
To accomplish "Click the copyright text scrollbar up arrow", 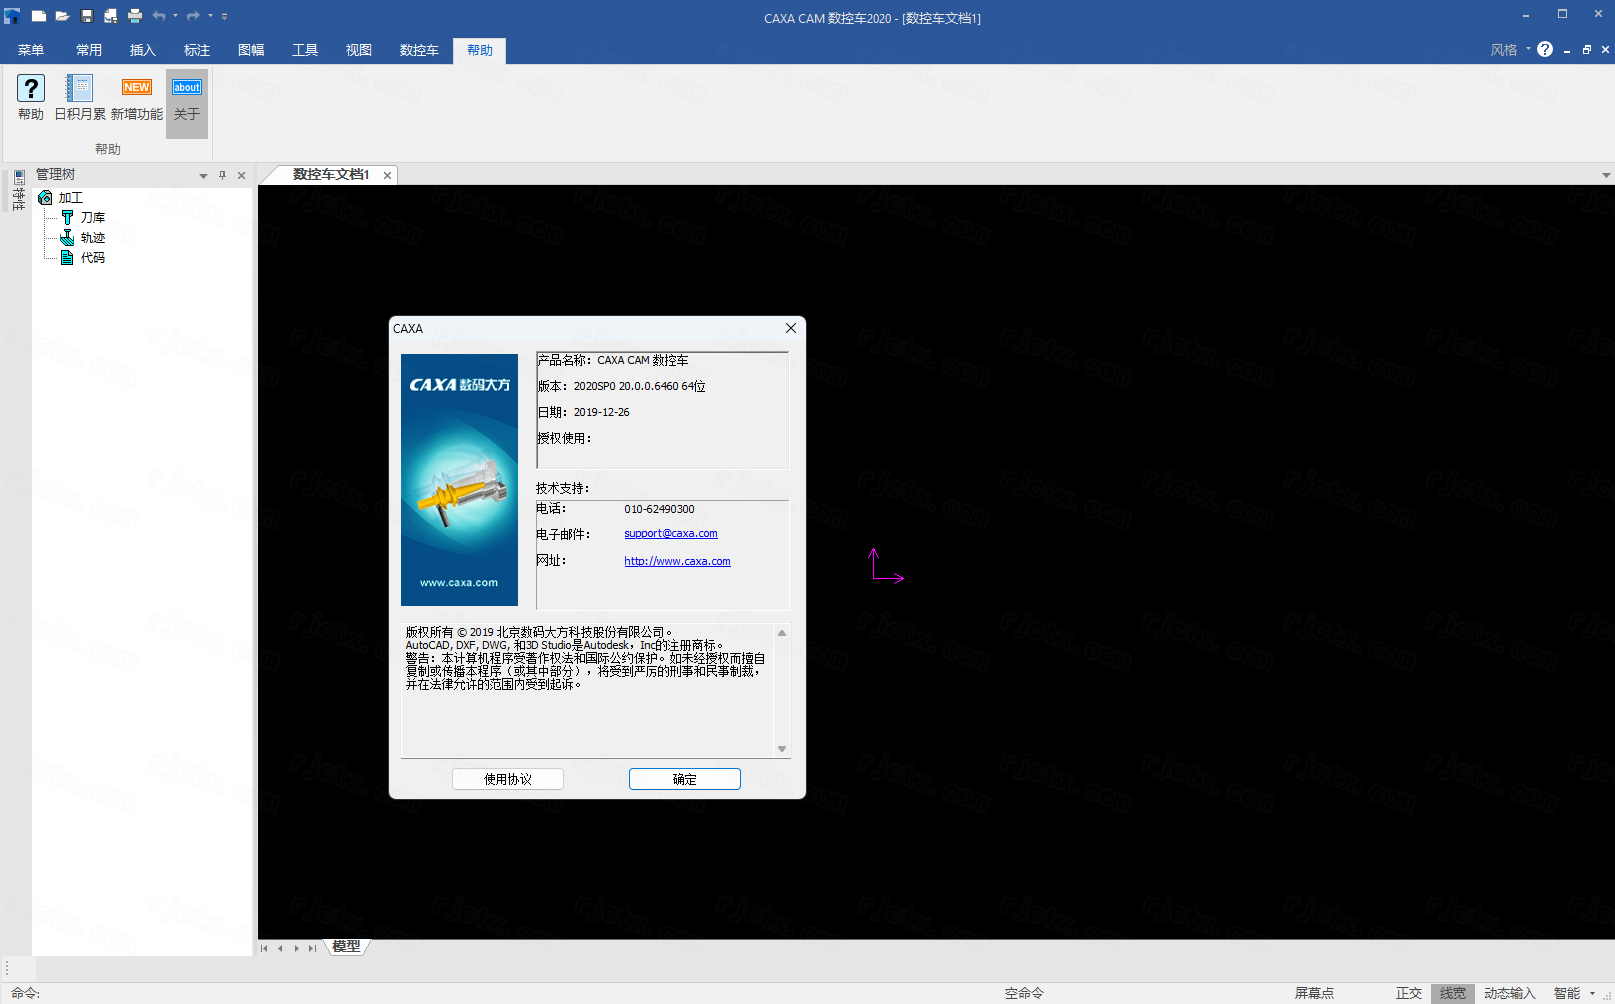I will (782, 633).
